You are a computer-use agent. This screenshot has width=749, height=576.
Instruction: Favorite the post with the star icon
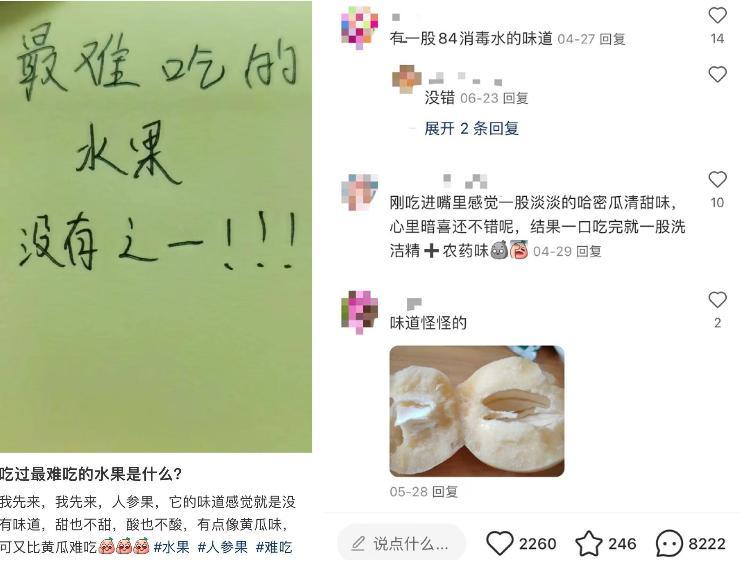point(588,544)
